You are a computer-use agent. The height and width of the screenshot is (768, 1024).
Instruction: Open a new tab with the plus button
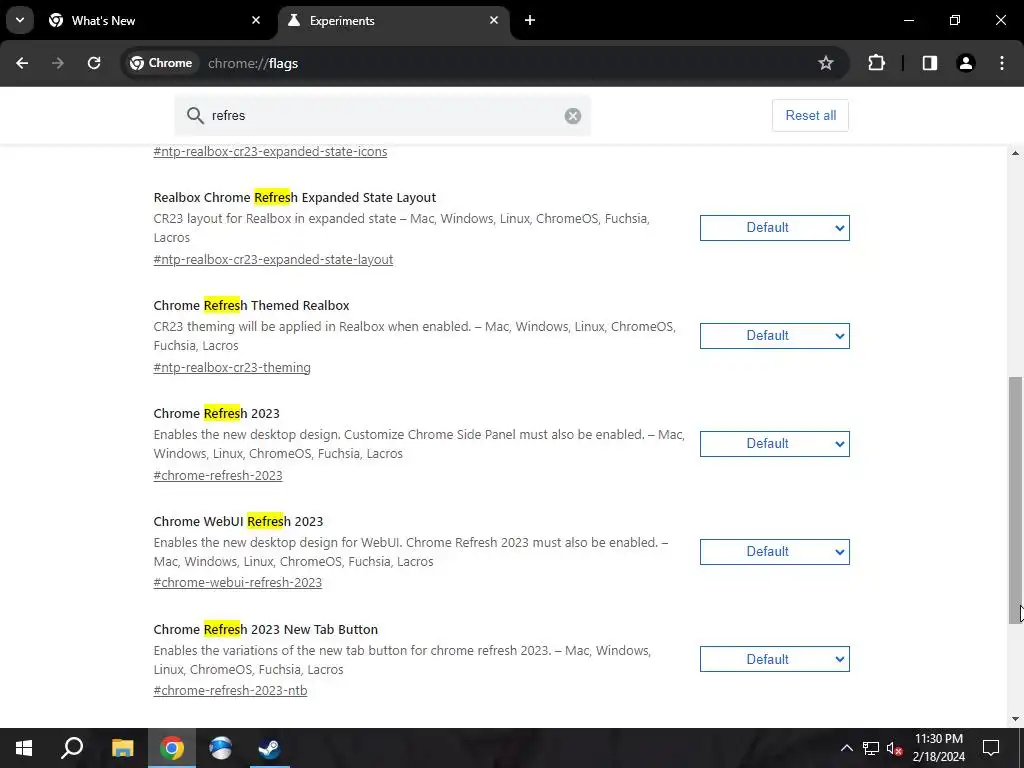[x=530, y=20]
